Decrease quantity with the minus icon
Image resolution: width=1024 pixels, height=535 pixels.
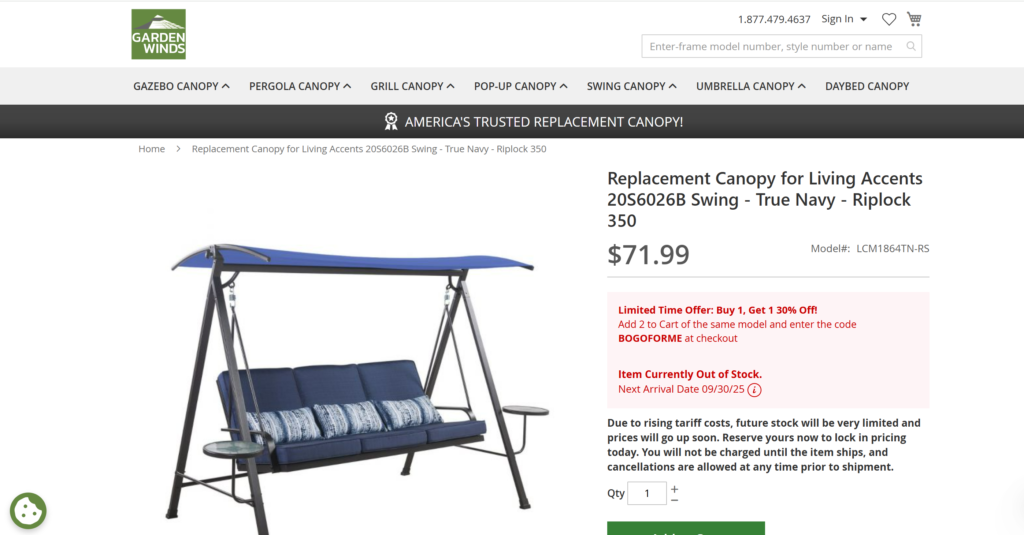(675, 500)
